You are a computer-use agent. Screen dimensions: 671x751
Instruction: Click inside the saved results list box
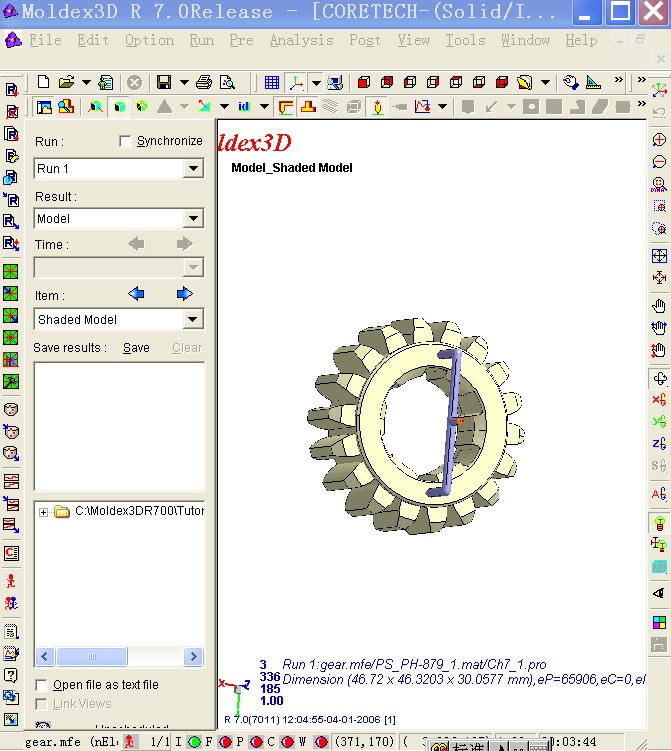pyautogui.click(x=119, y=426)
